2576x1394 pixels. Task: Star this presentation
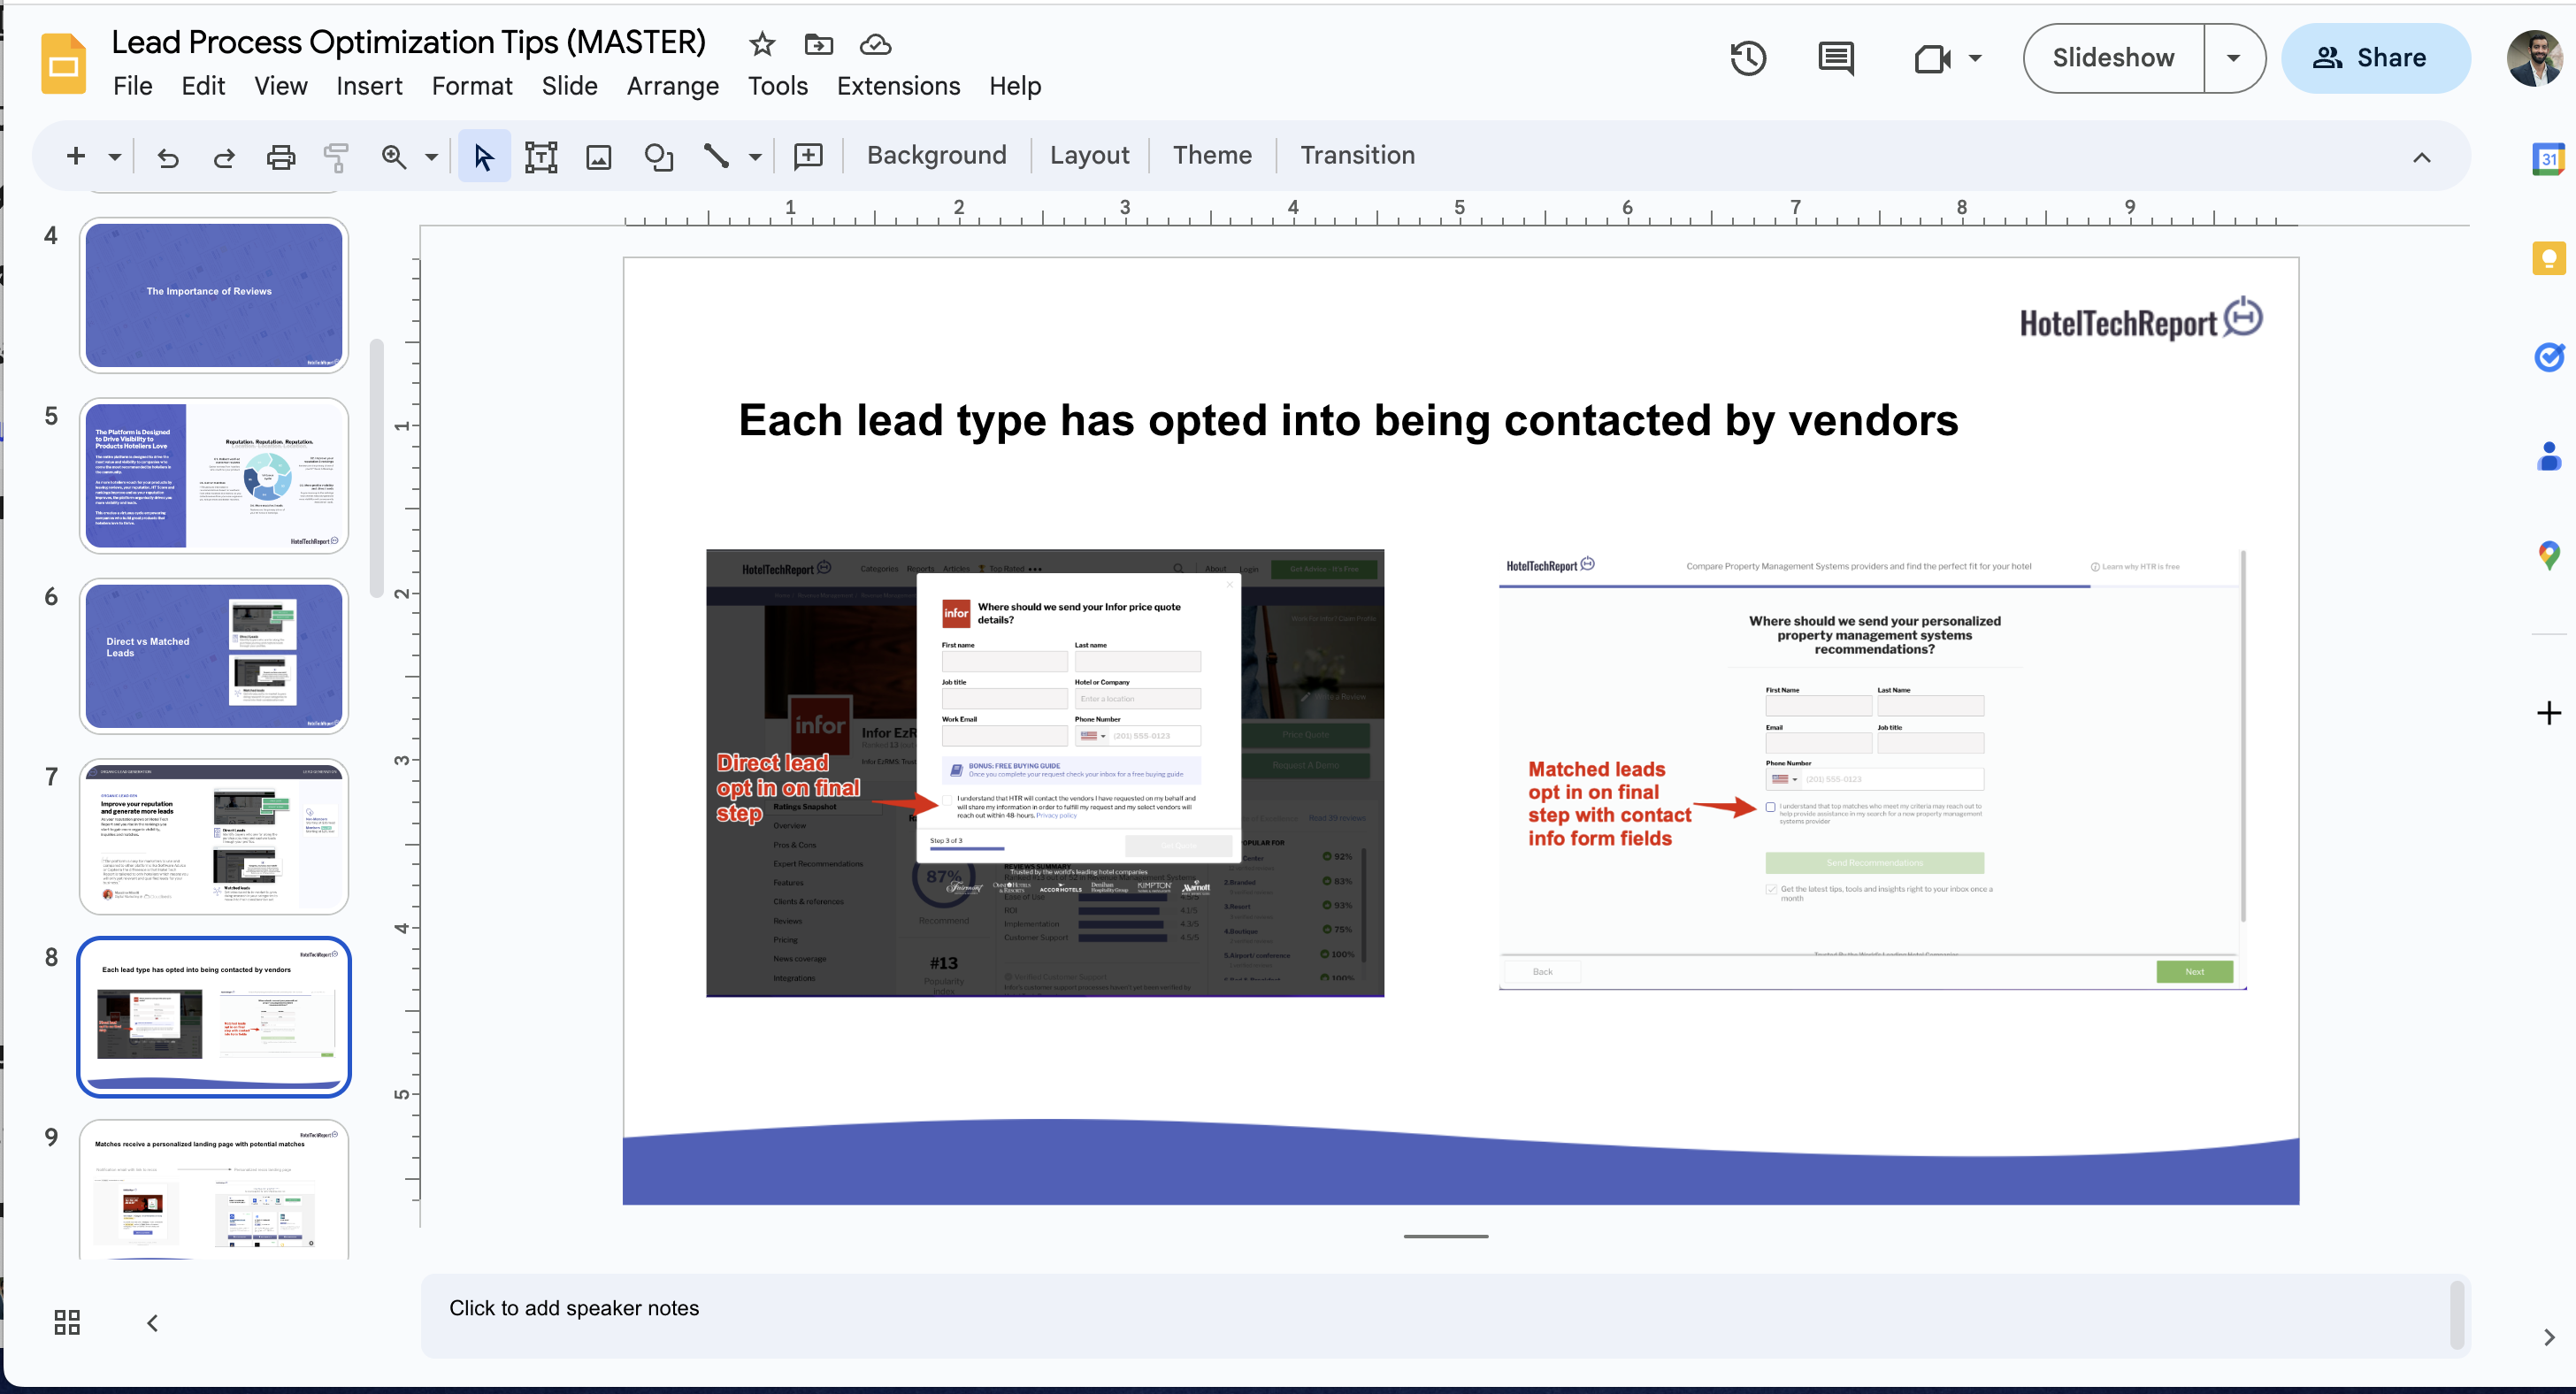(x=762, y=44)
